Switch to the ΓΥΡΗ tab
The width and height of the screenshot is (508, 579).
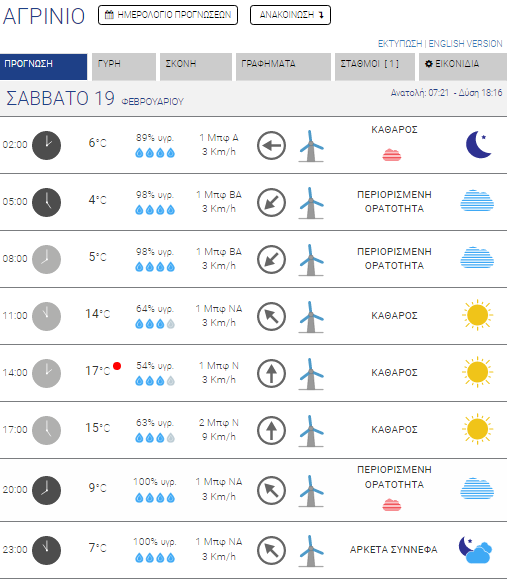[x=124, y=66]
